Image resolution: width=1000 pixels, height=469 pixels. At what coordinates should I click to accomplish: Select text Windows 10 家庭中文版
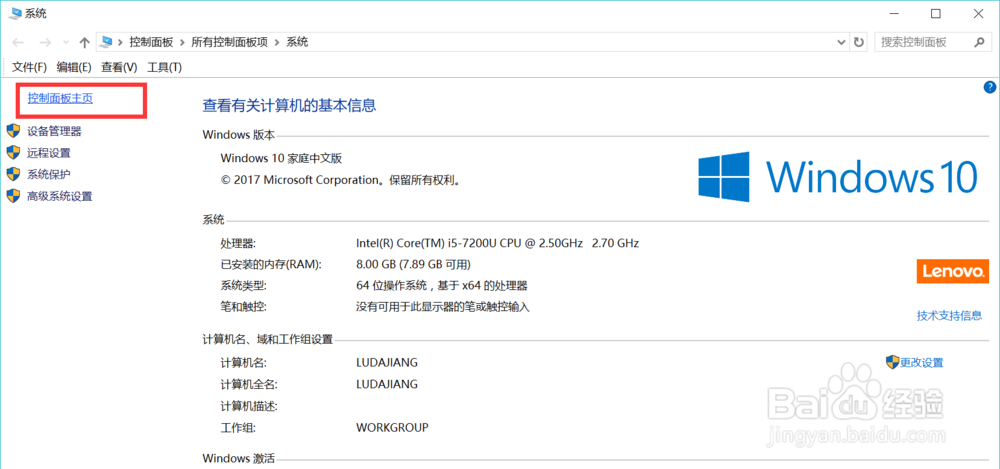click(283, 158)
